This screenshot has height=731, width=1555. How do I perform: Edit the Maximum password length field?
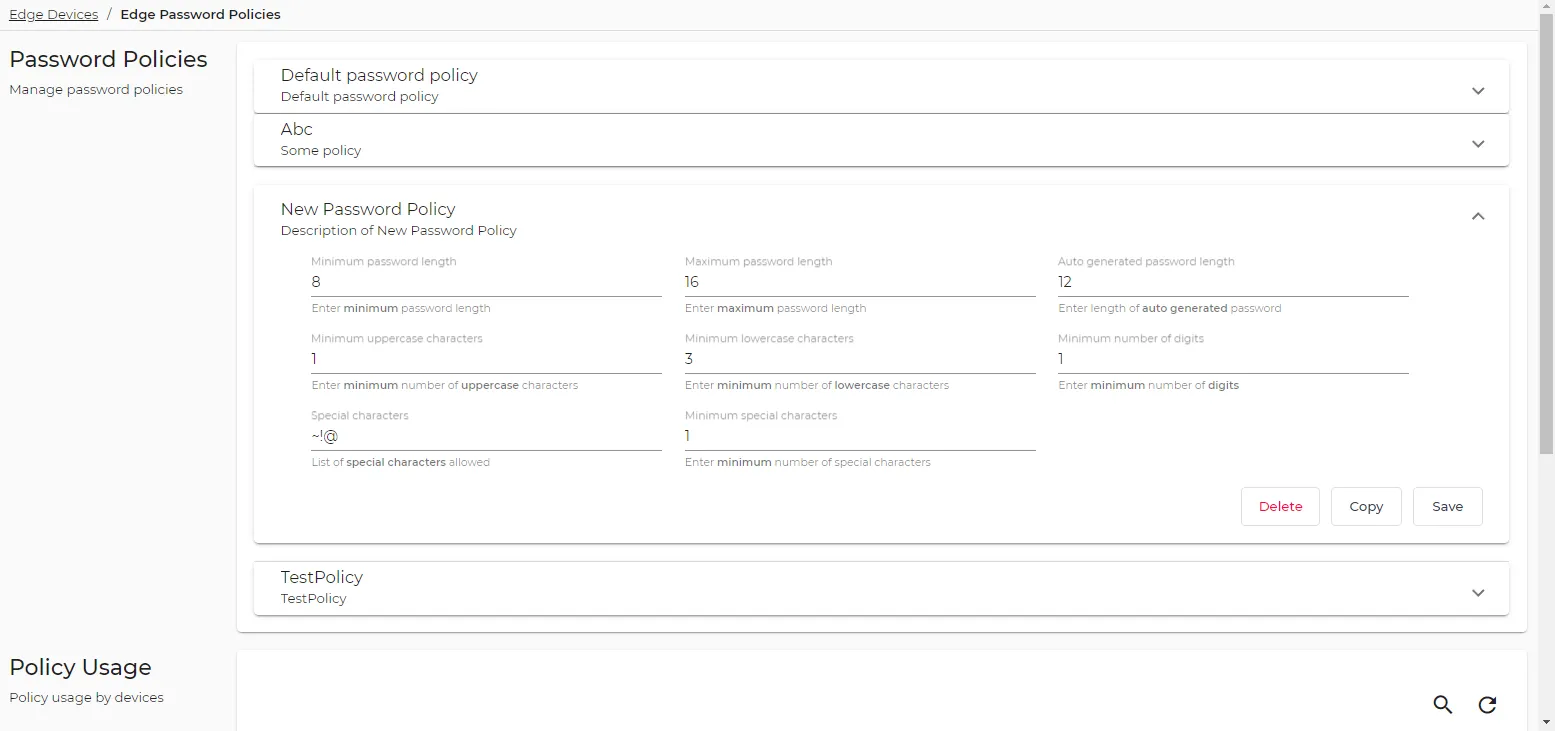click(x=860, y=282)
